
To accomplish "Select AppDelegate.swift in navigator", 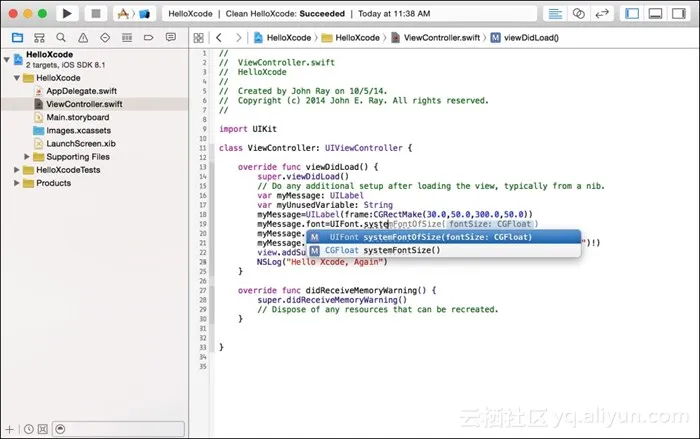I will coord(94,91).
